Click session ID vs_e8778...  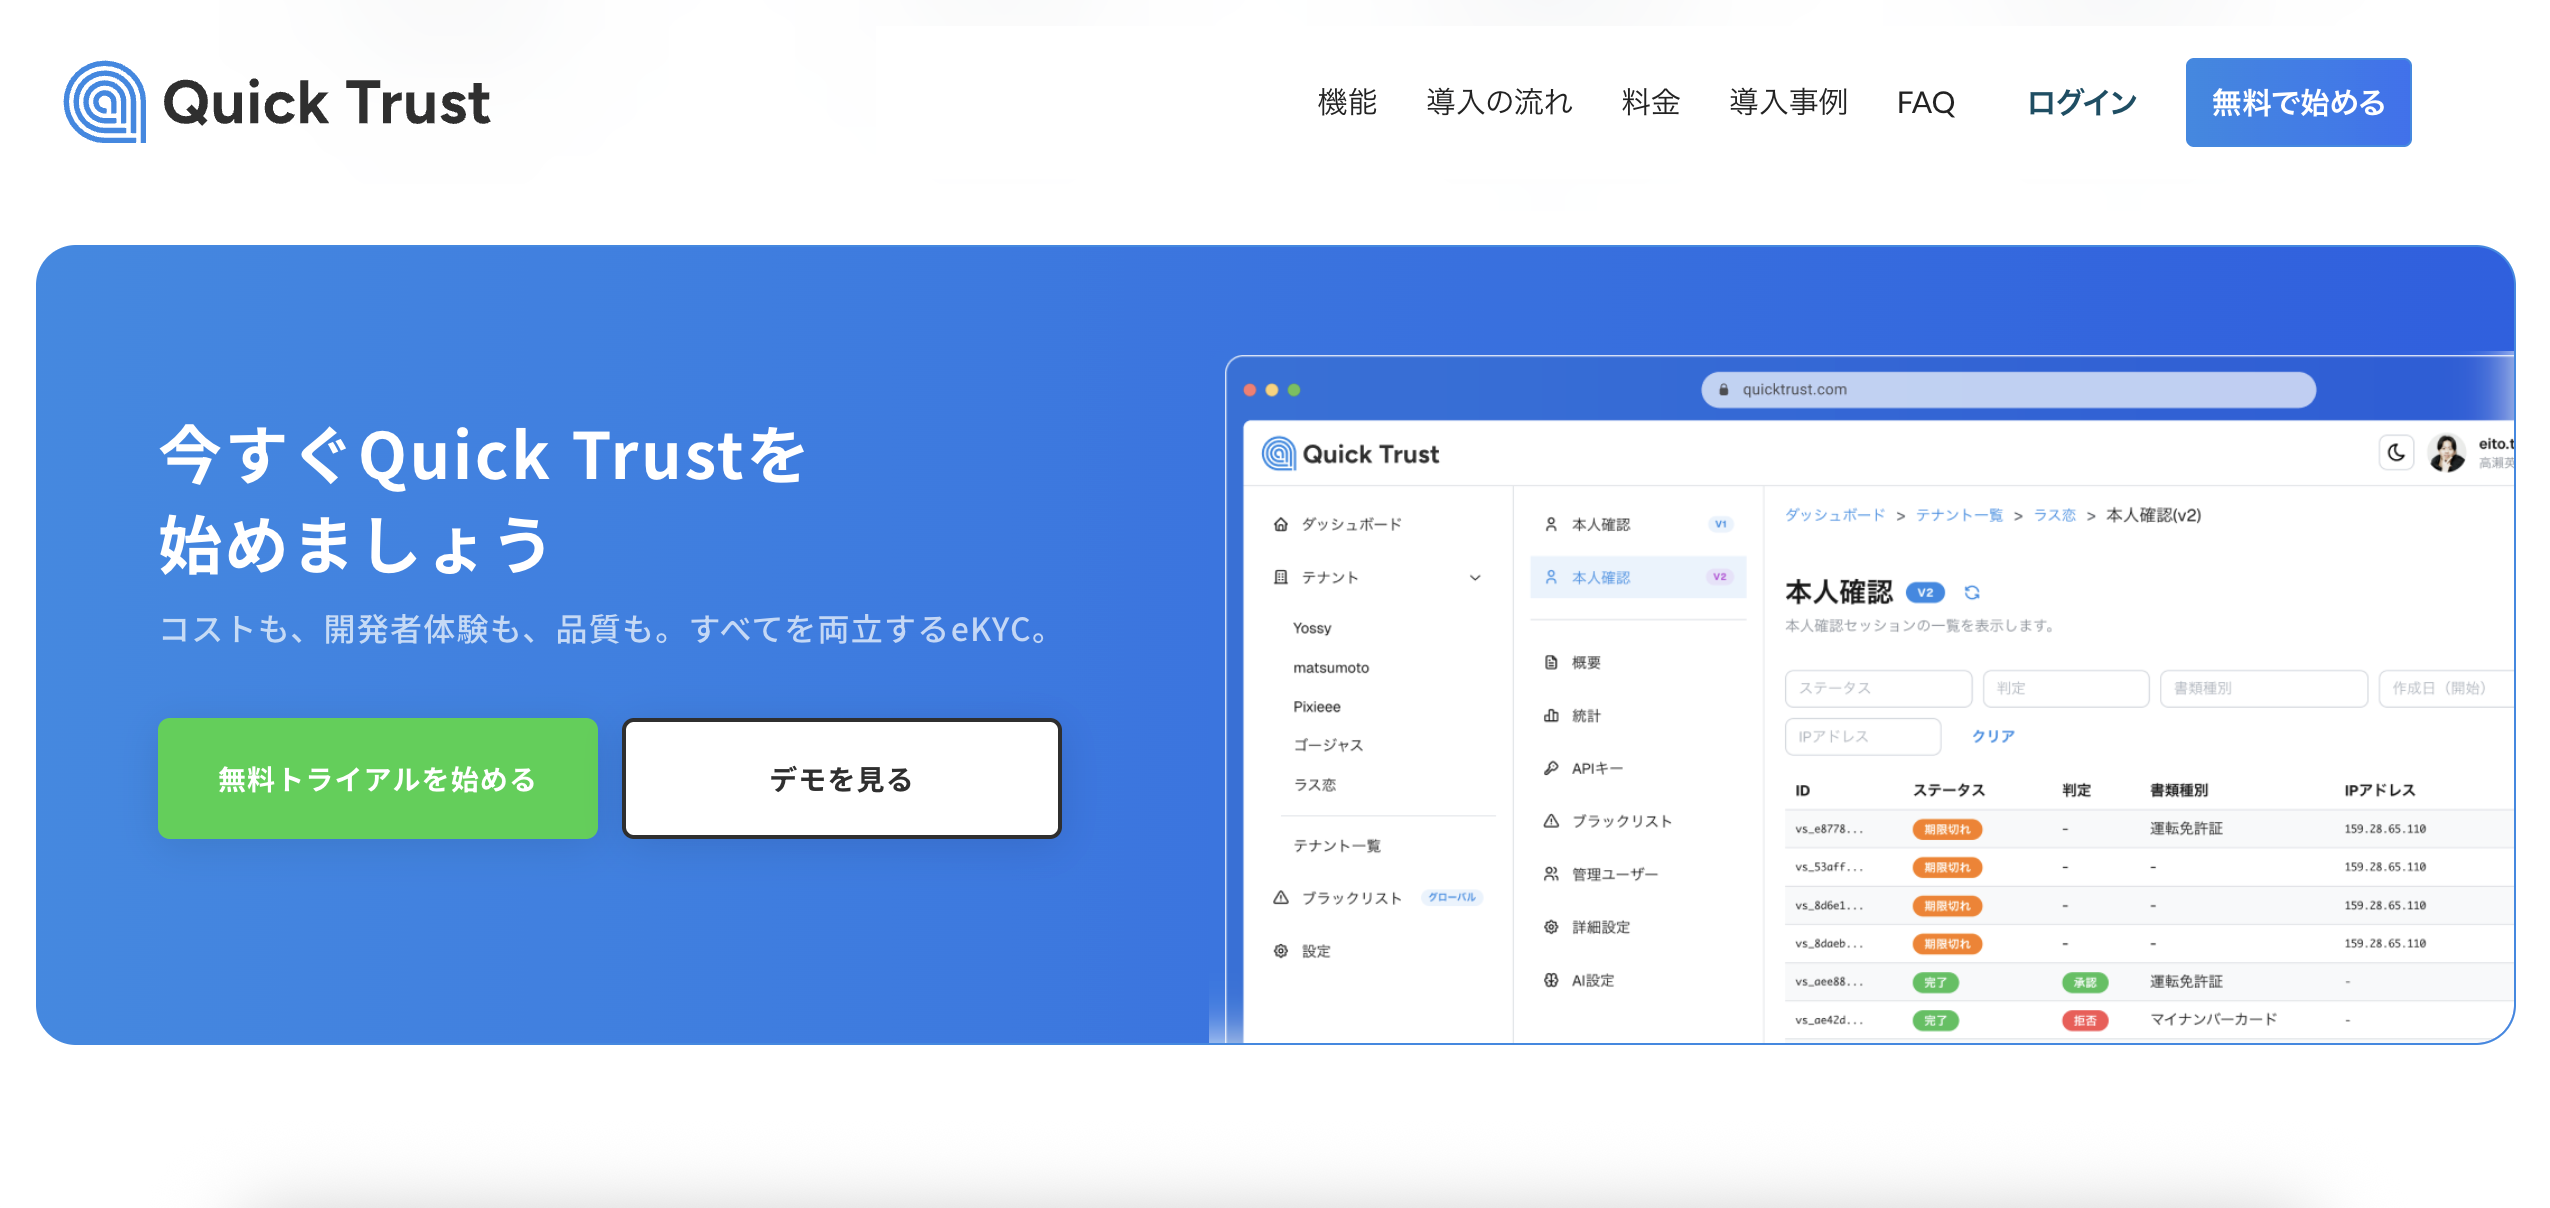pos(1829,829)
